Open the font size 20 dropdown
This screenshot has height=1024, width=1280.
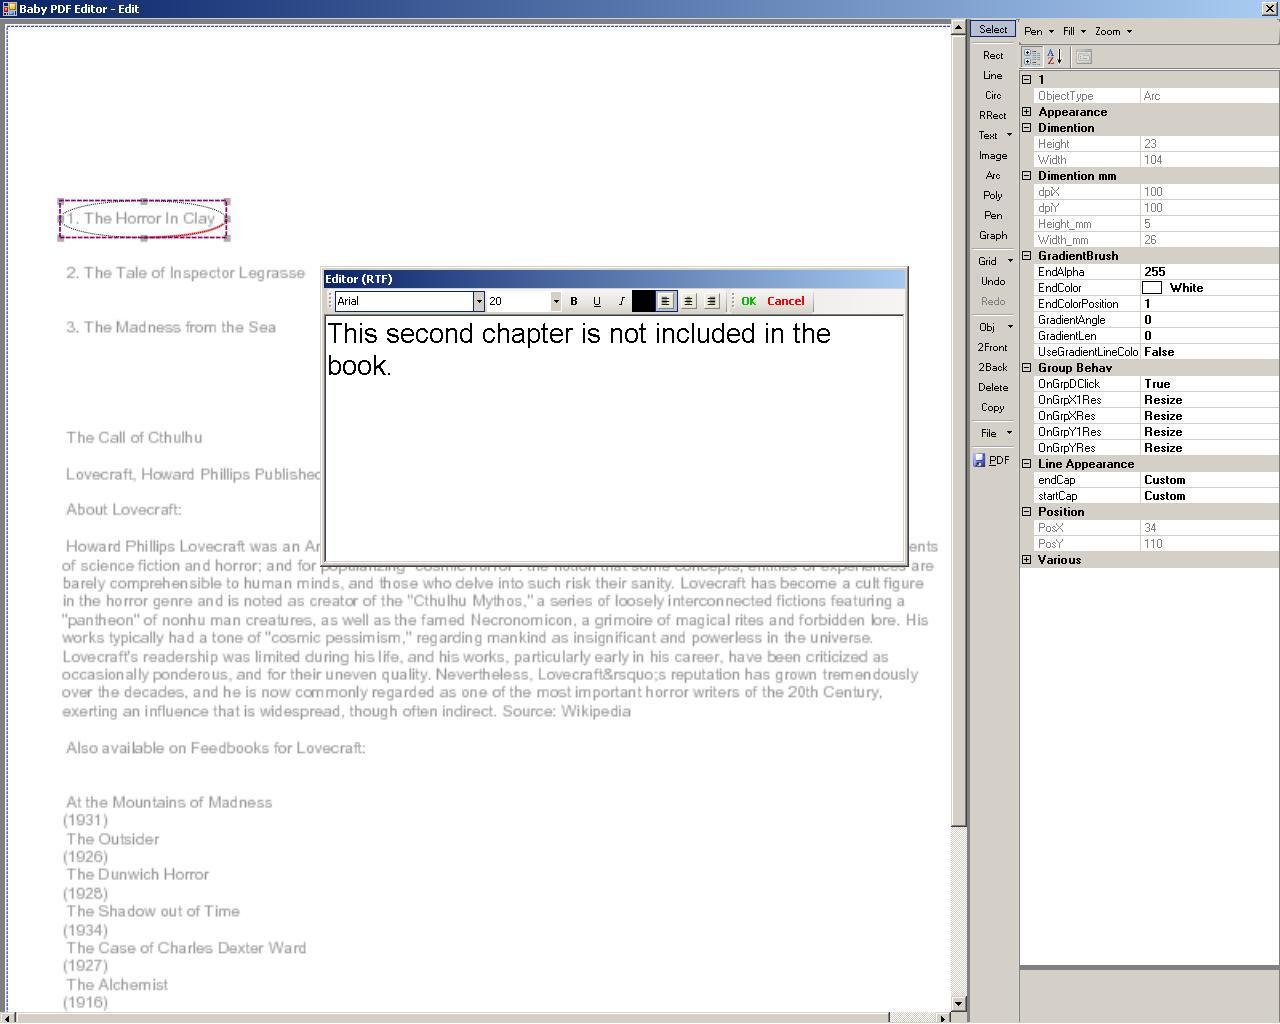pyautogui.click(x=556, y=301)
